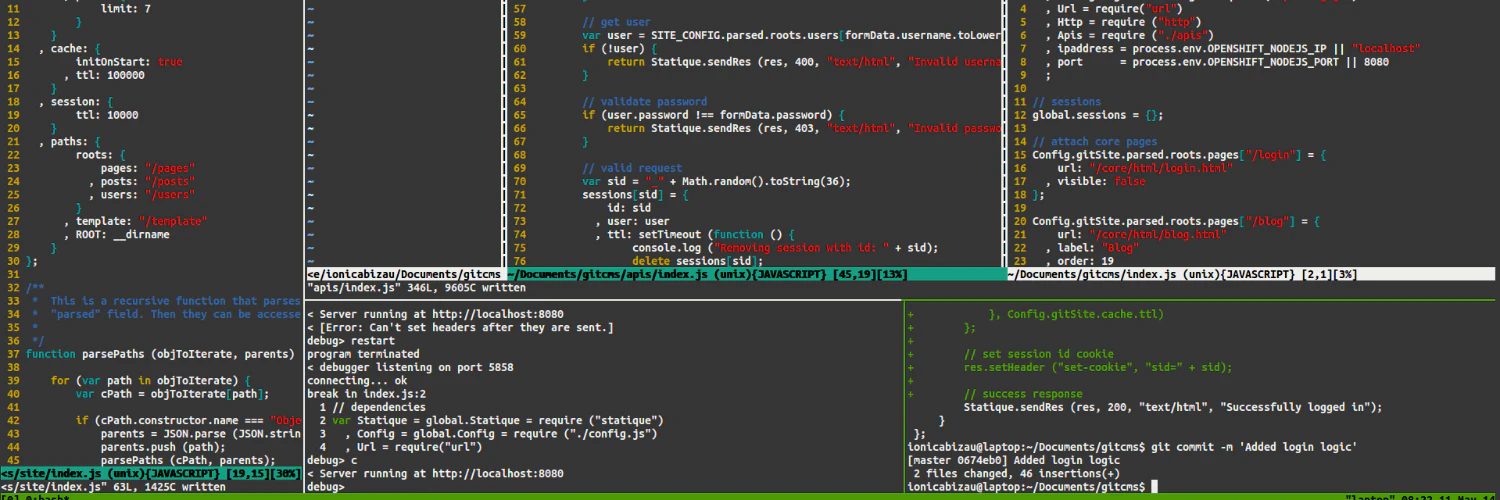Click the 'debug> restart' command line
Image resolution: width=1500 pixels, height=500 pixels.
pyautogui.click(x=350, y=341)
